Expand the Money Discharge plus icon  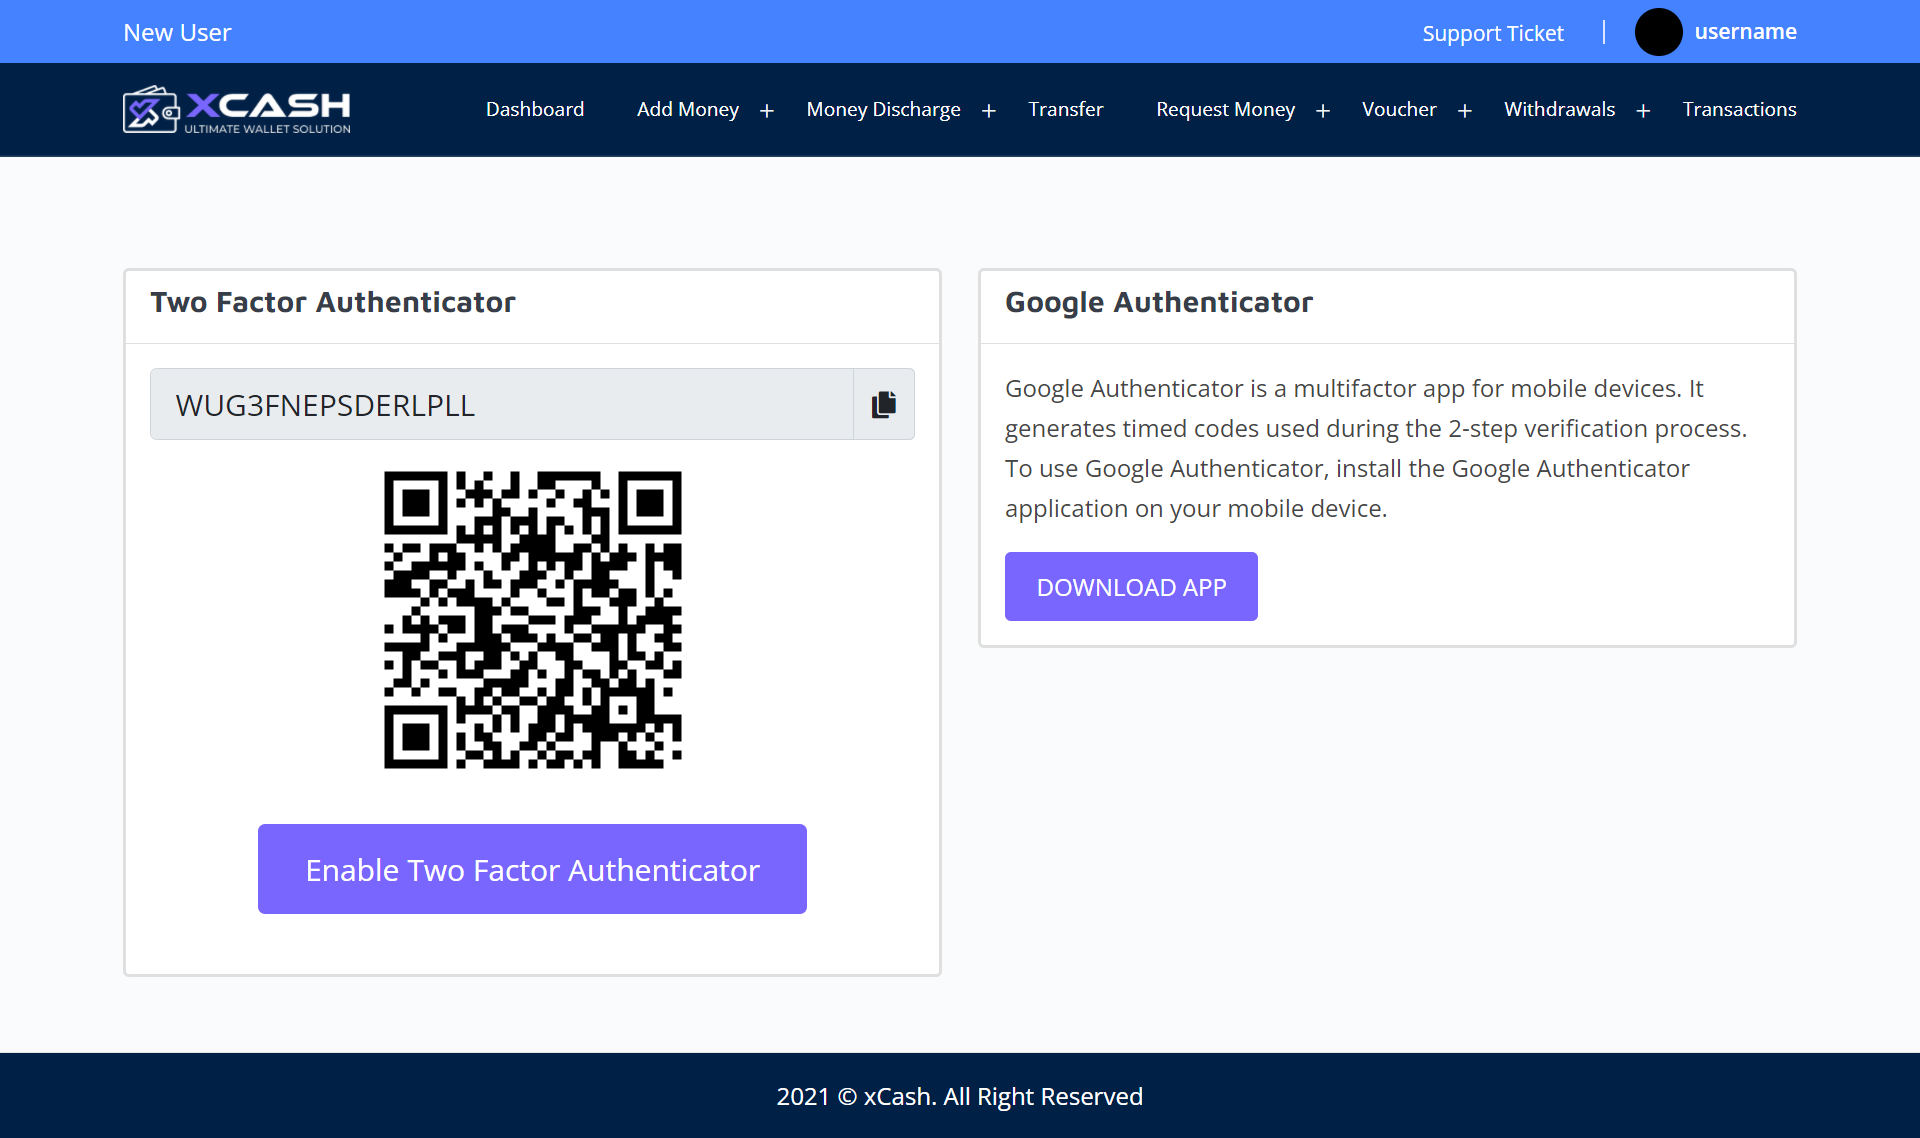click(x=989, y=111)
